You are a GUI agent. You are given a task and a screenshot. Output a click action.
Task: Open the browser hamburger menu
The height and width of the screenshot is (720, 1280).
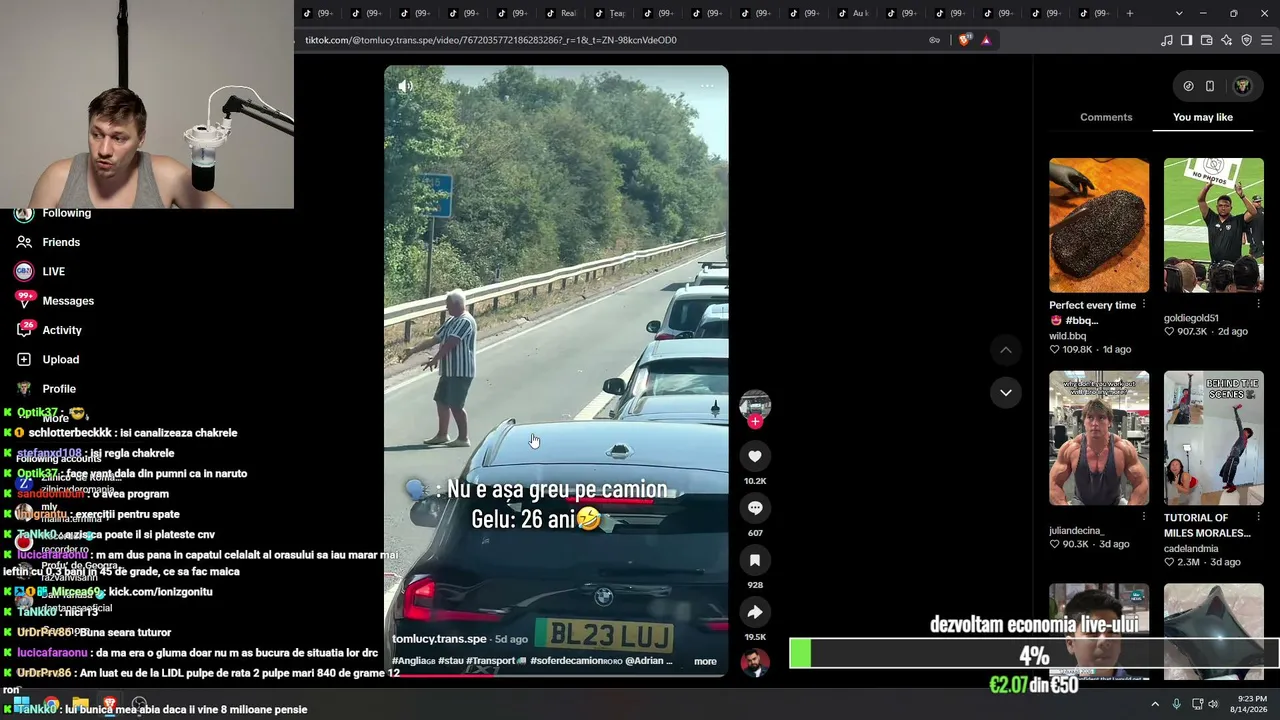pyautogui.click(x=1268, y=40)
